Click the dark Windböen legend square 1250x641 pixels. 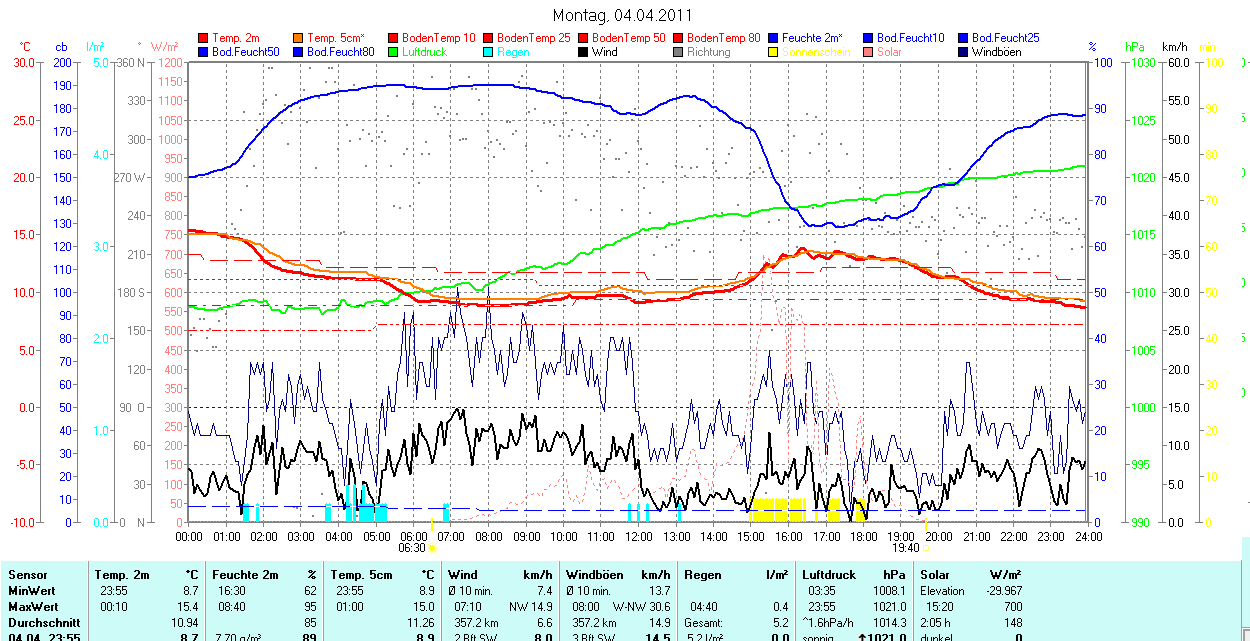click(x=964, y=52)
